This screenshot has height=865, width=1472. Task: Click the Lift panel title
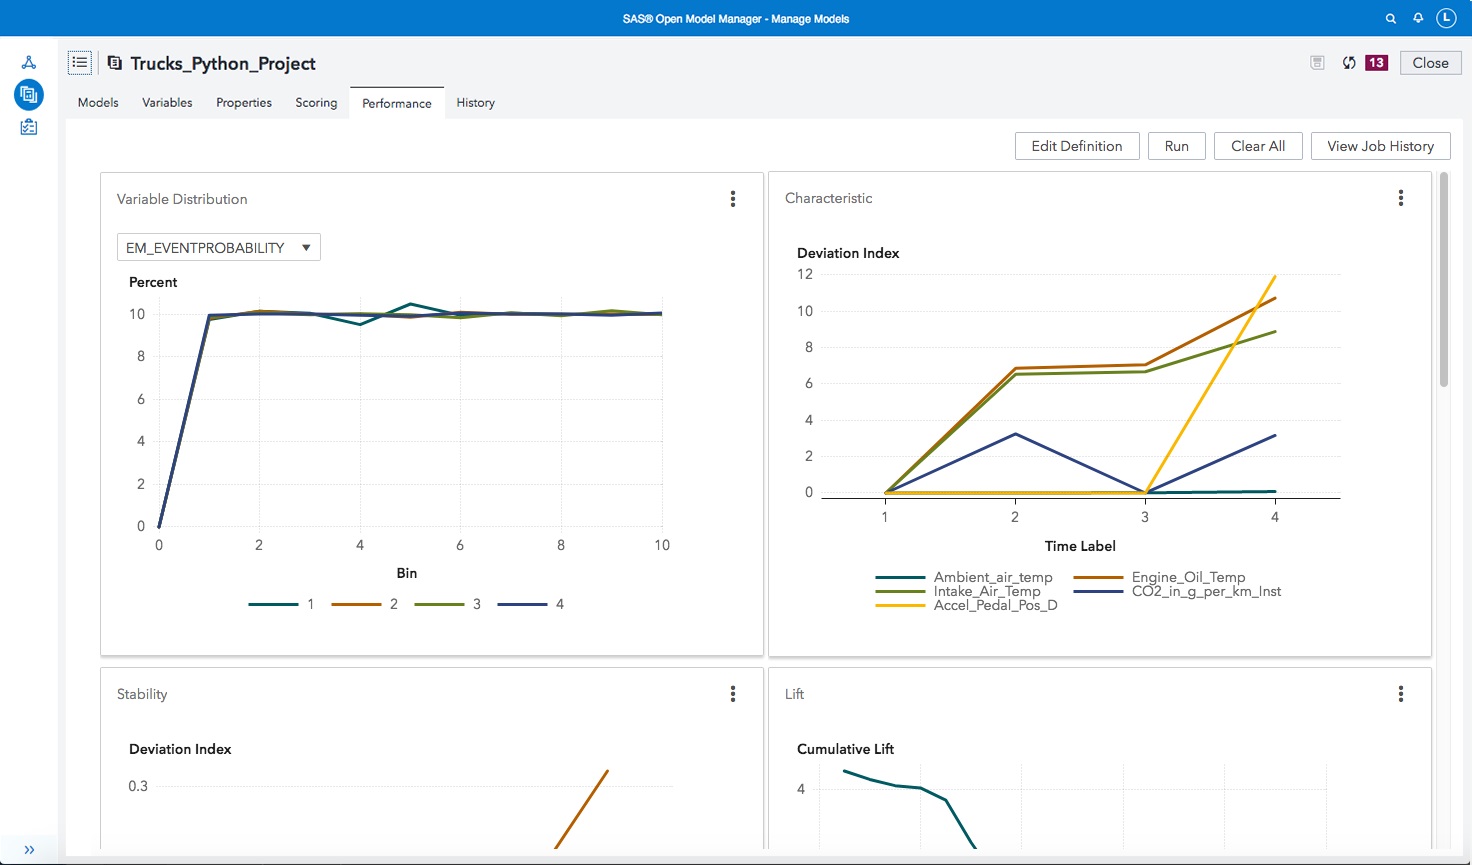[x=794, y=694]
